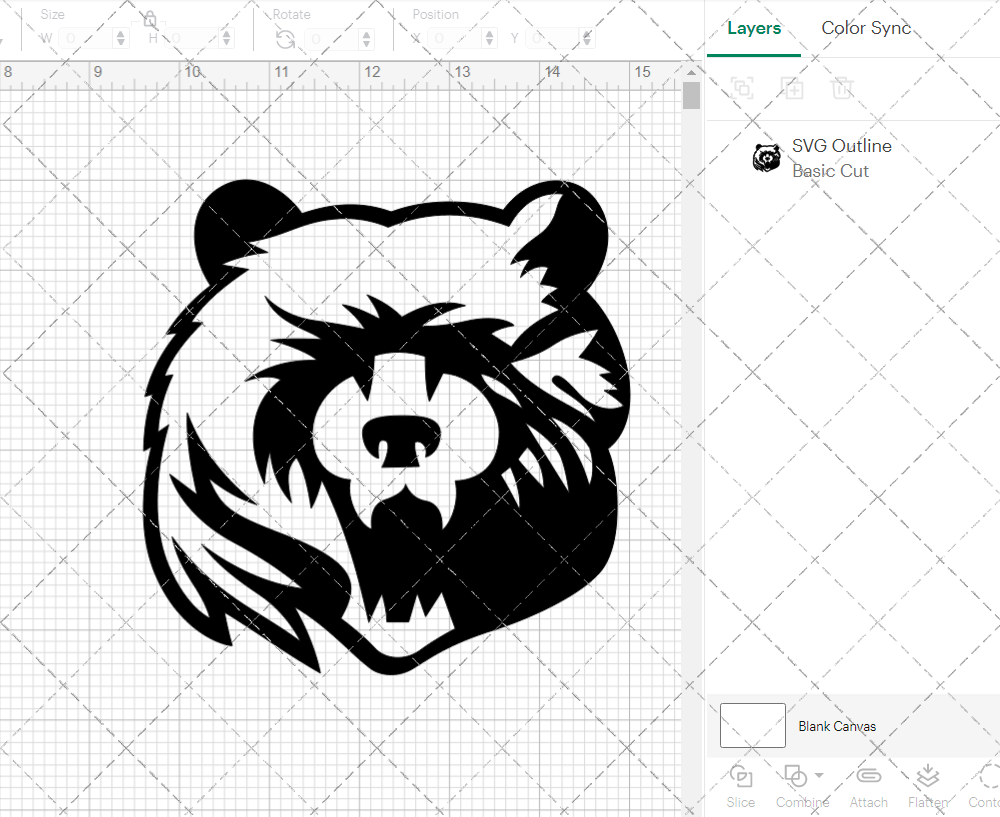The width and height of the screenshot is (1000, 817).
Task: Decrease the rotation angle with its stepper
Action: point(365,42)
